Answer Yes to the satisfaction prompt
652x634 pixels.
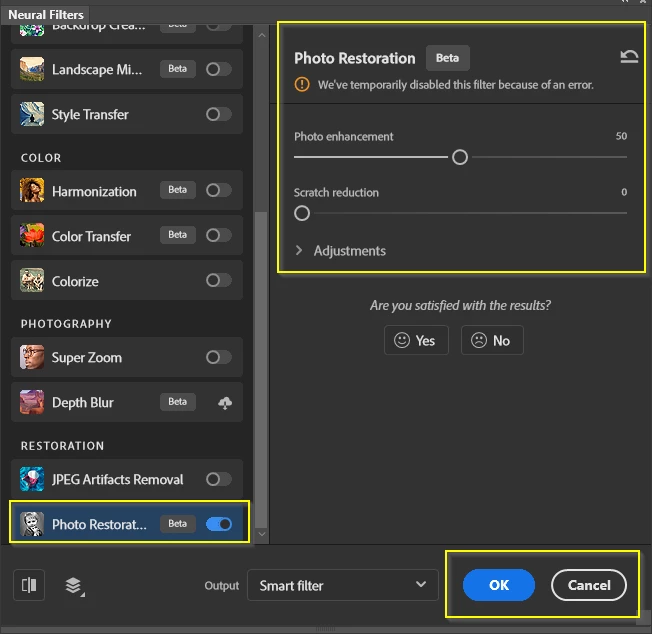416,340
